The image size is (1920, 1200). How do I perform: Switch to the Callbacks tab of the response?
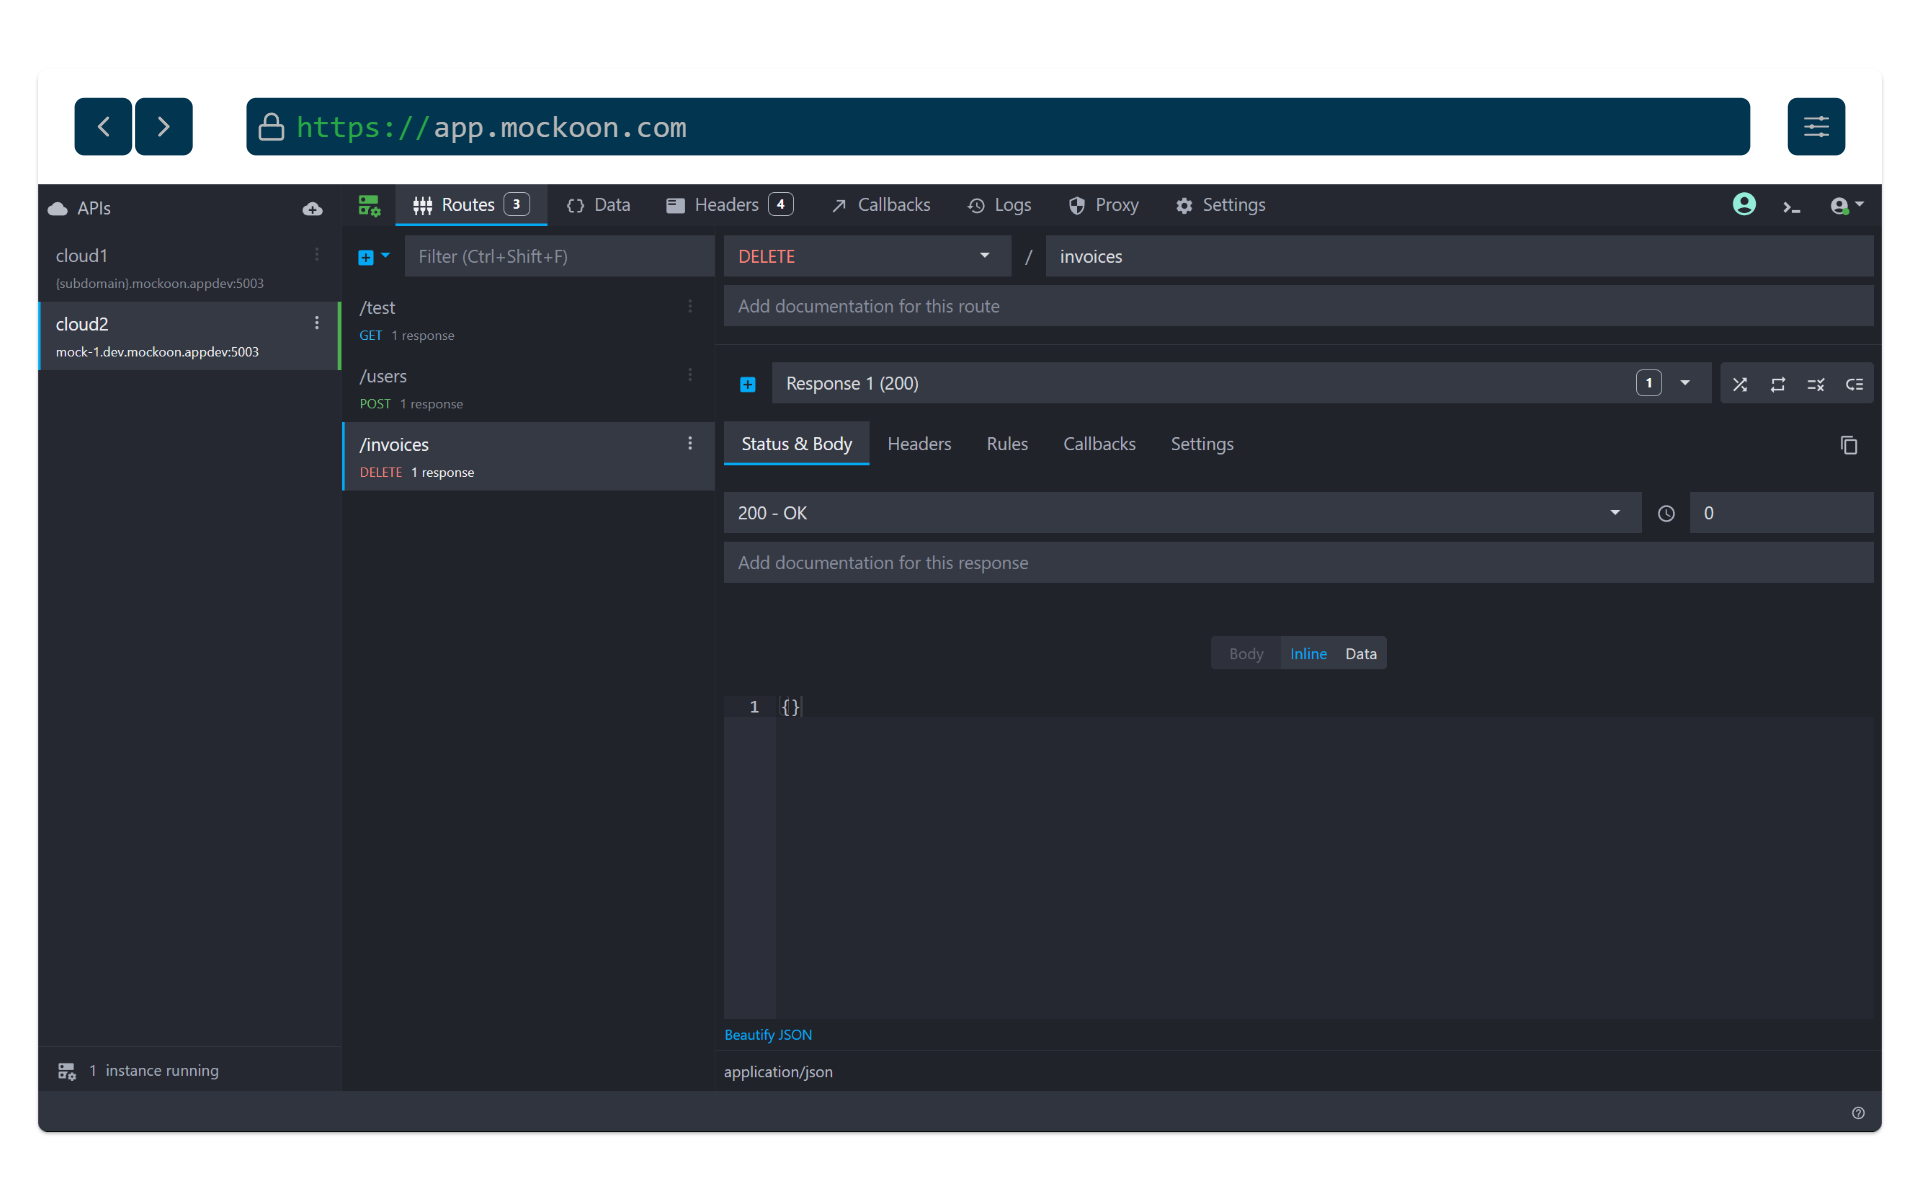point(1099,443)
